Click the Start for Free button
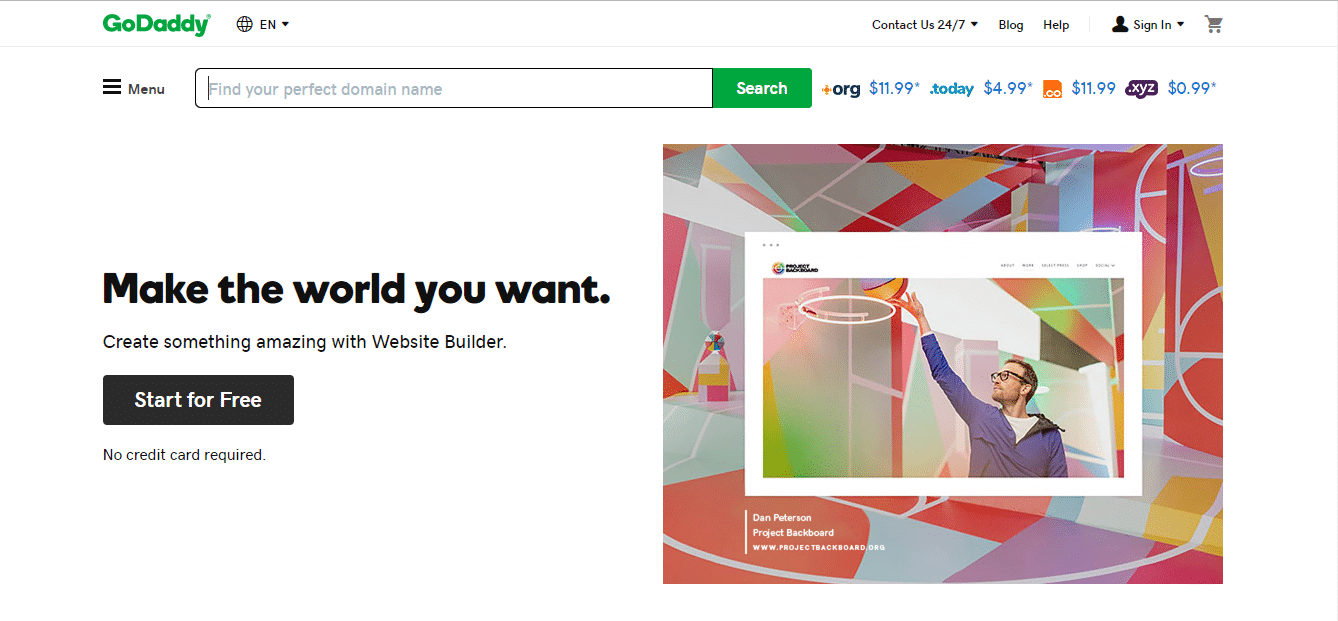1338x621 pixels. 197,399
